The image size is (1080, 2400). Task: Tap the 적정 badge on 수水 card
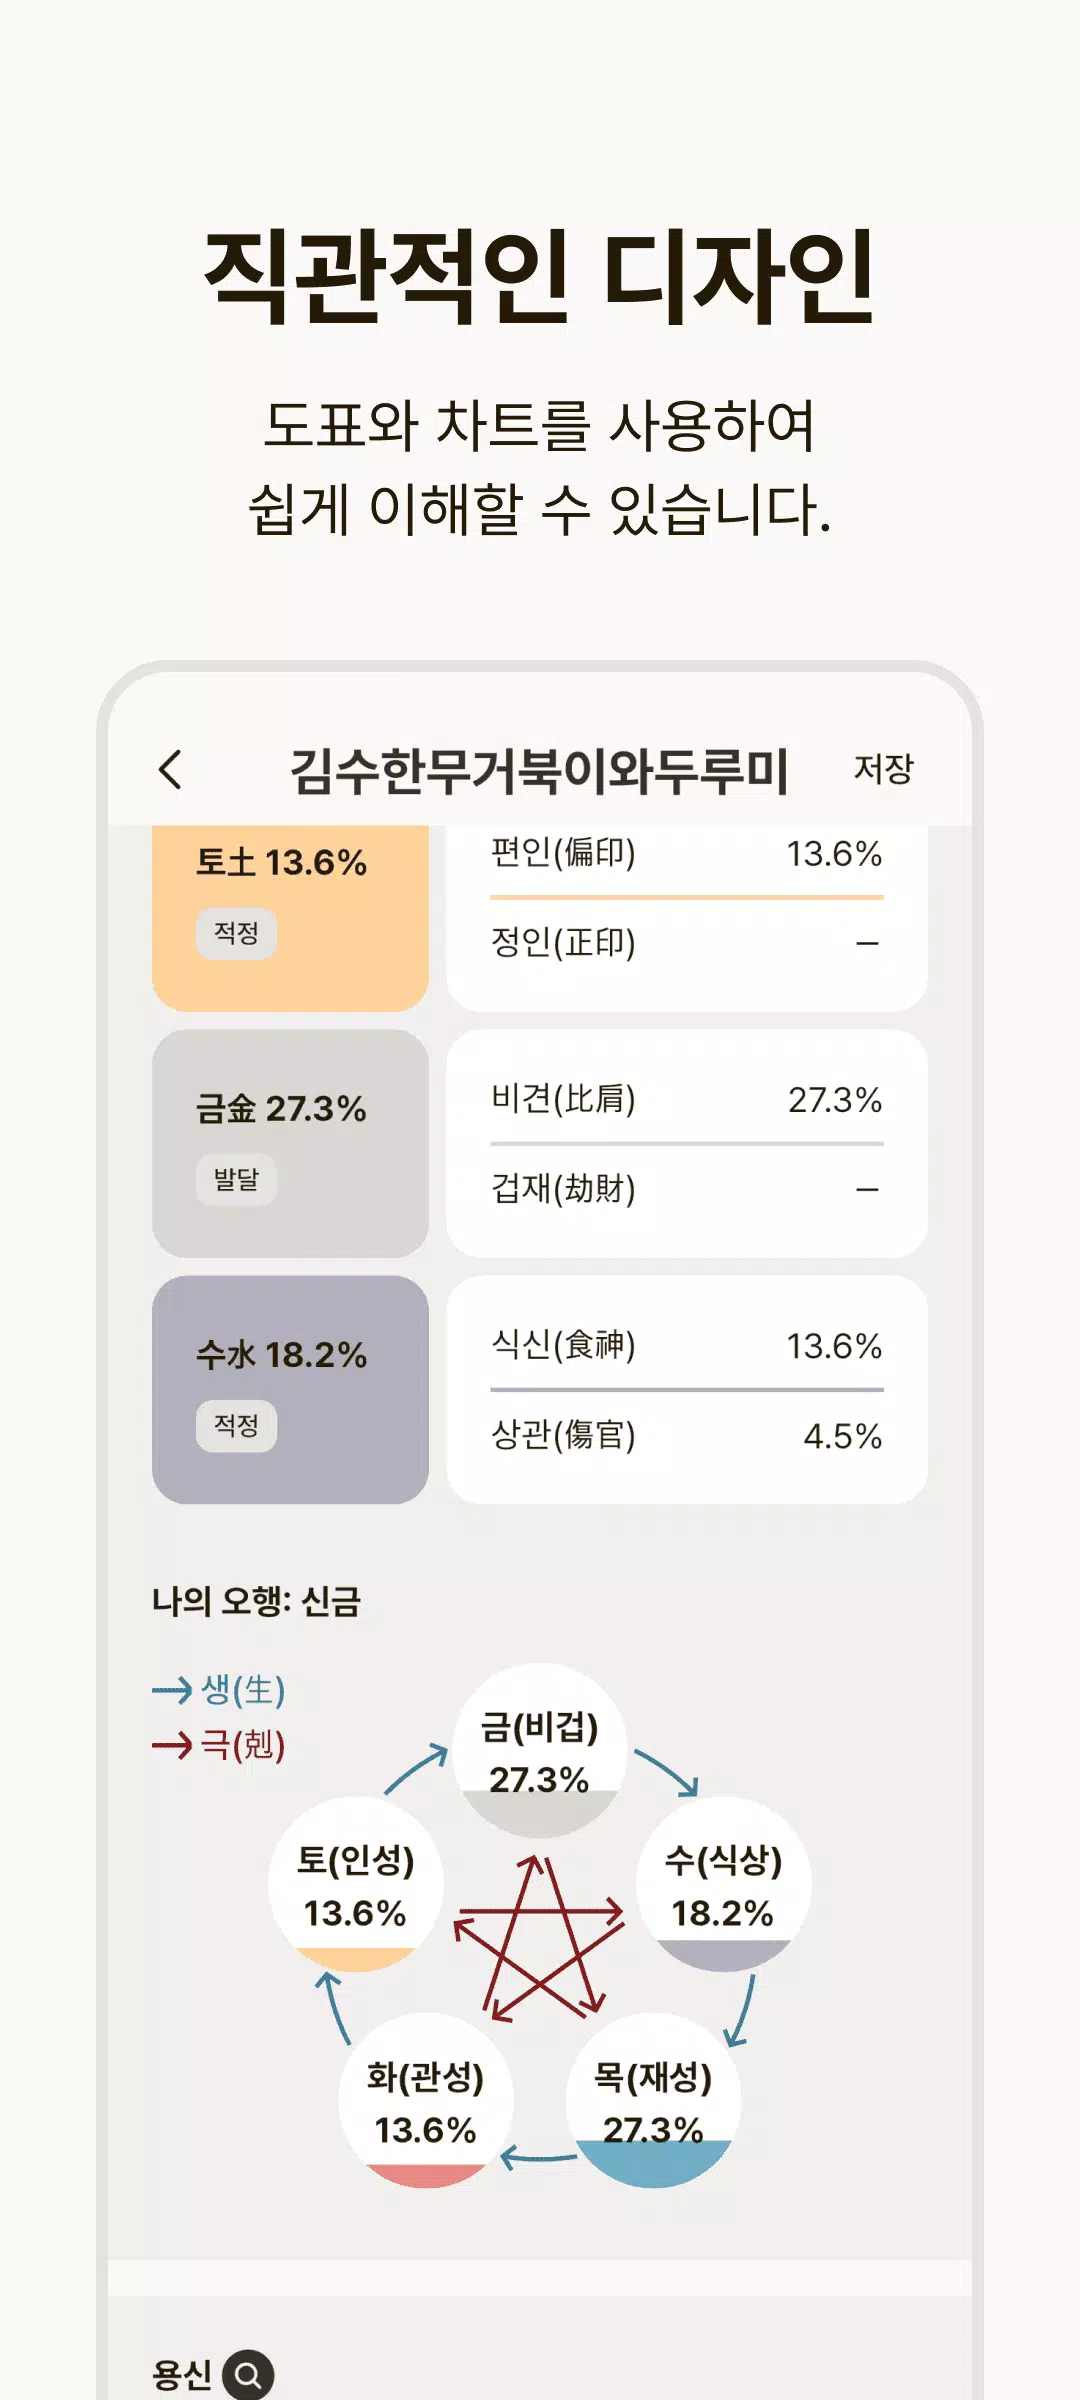pyautogui.click(x=236, y=1426)
